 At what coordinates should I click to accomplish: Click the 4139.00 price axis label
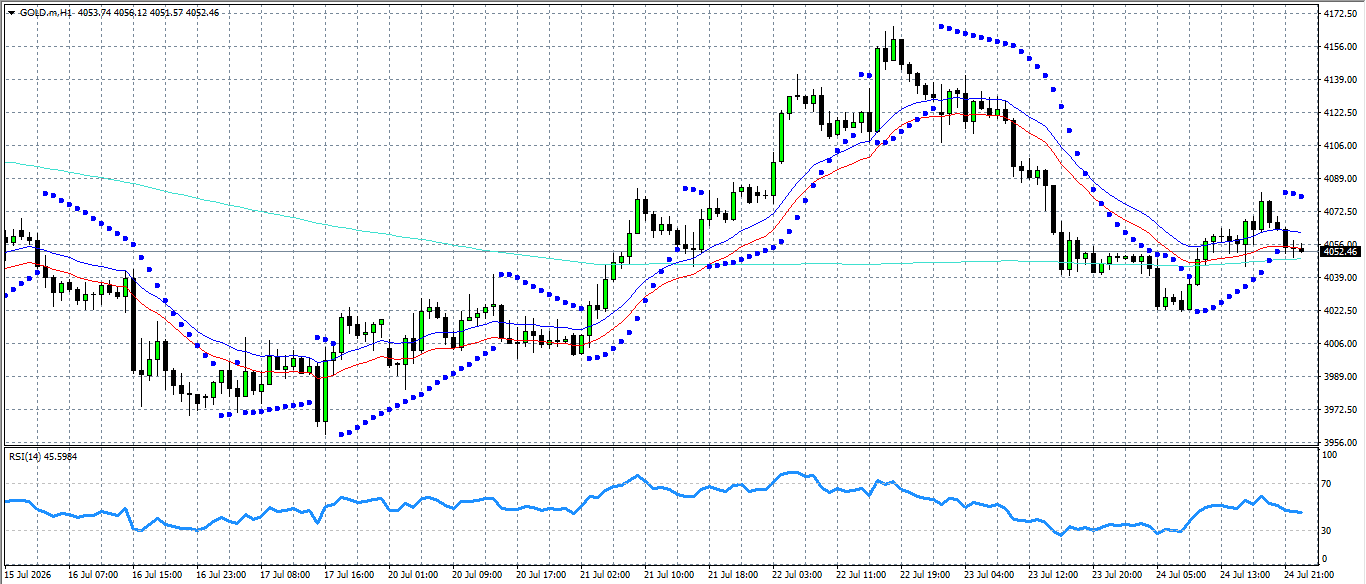pyautogui.click(x=1338, y=80)
